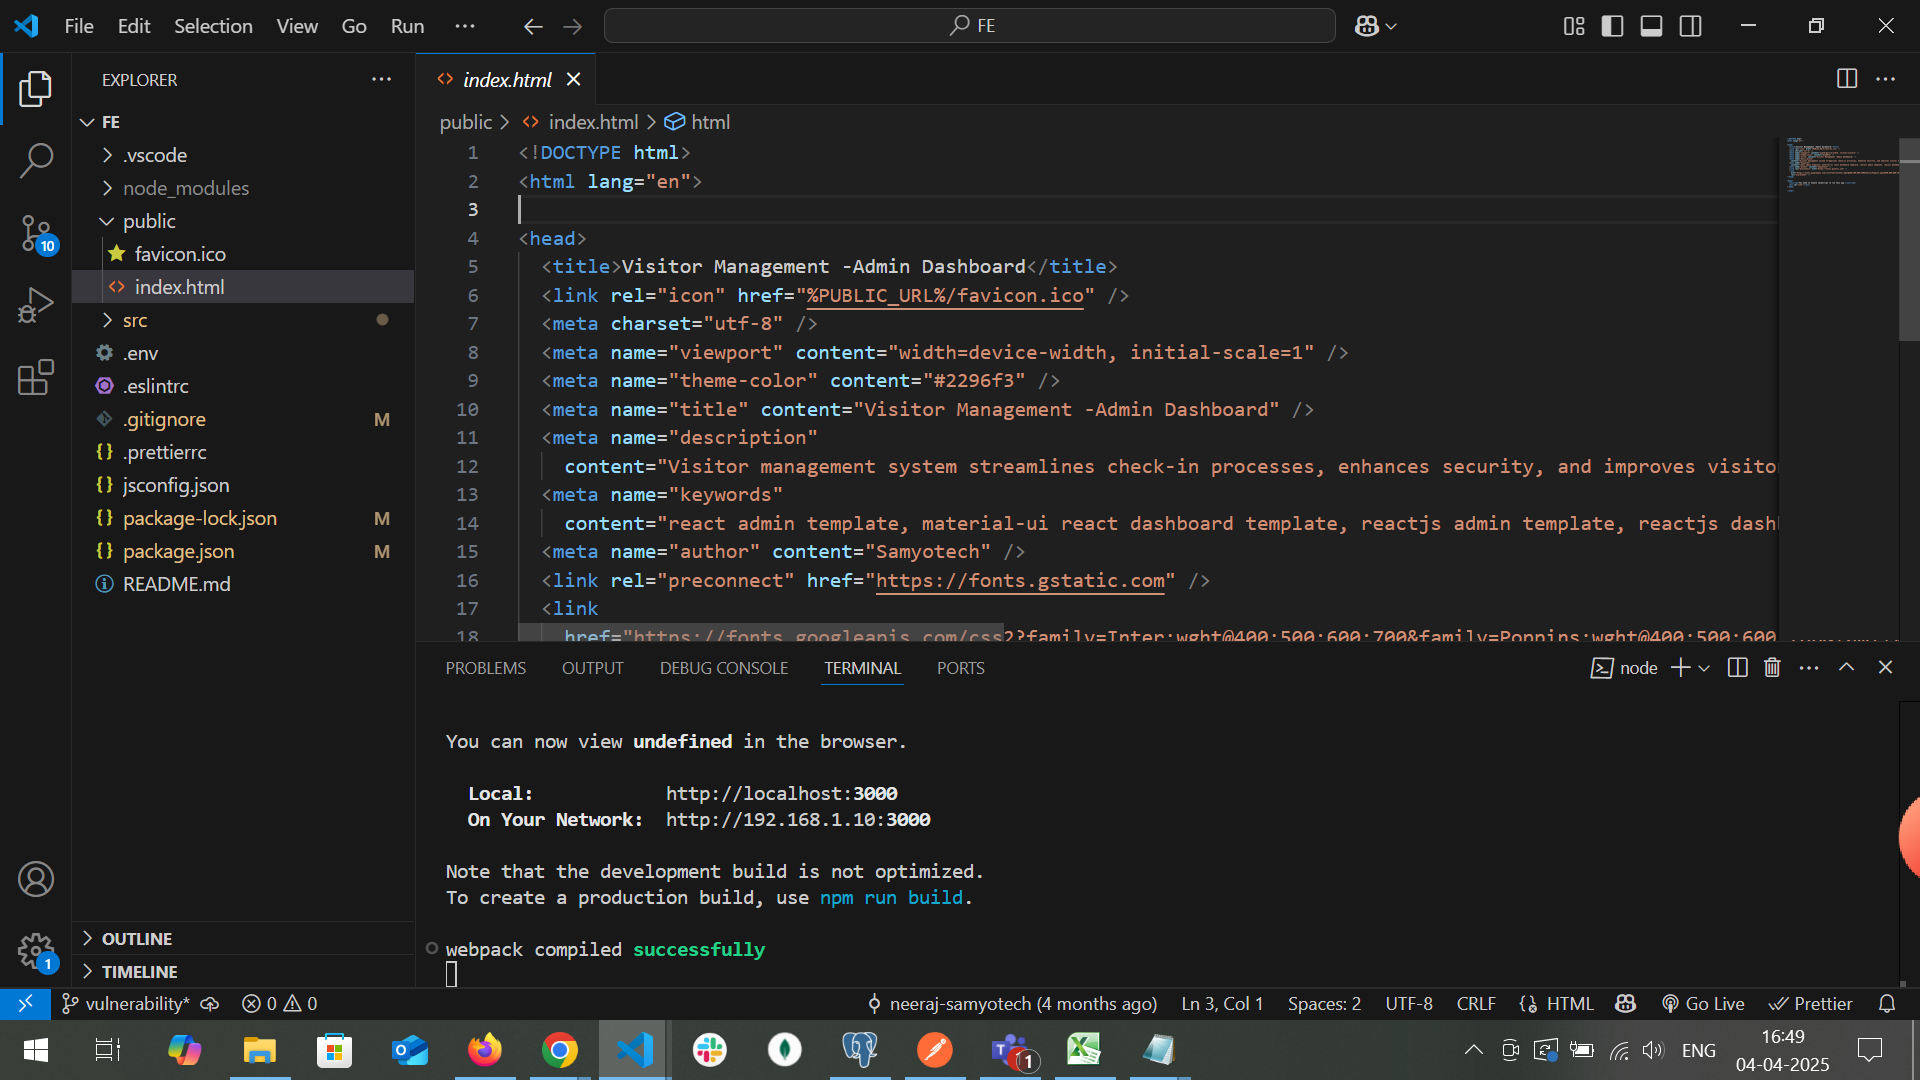Toggle the secondary side bar visibility
Image resolution: width=1920 pixels, height=1080 pixels.
coord(1690,26)
